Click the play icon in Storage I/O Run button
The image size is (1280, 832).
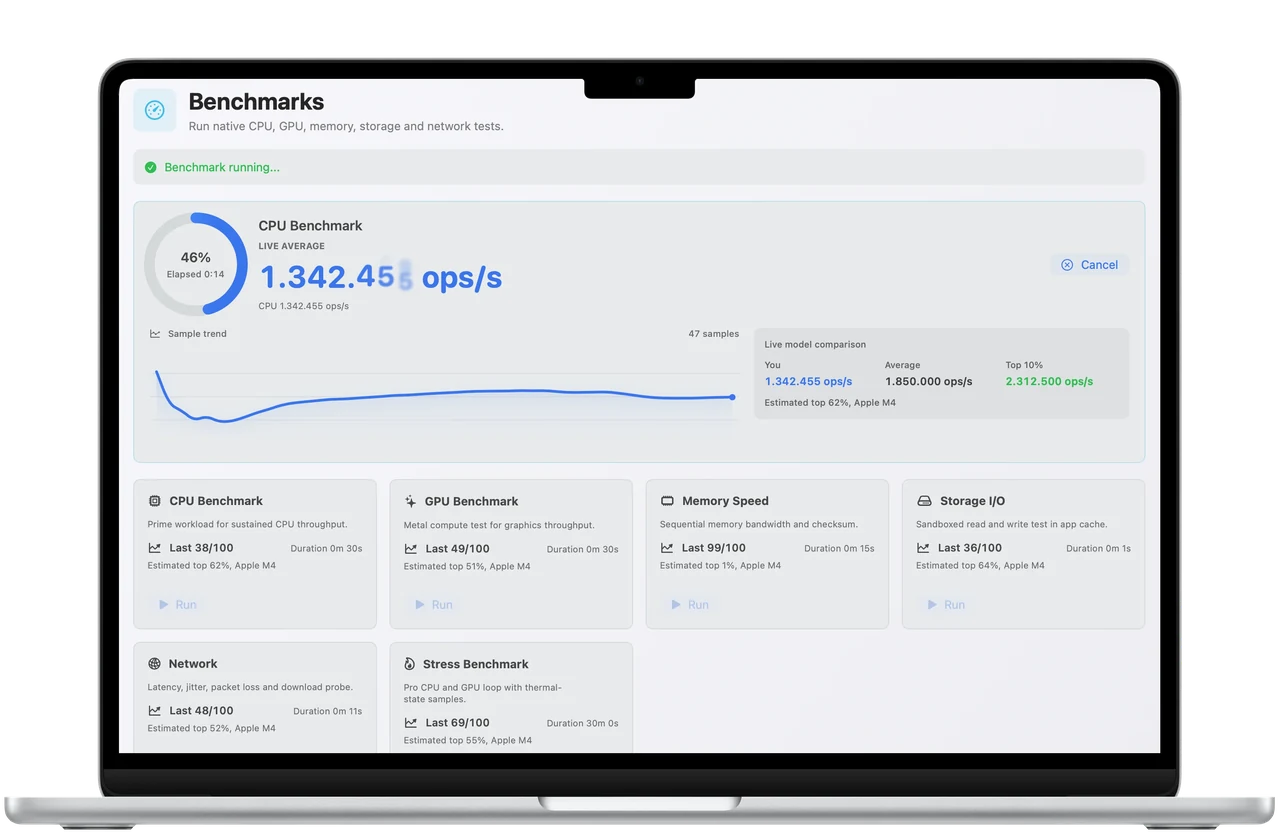[x=932, y=605]
